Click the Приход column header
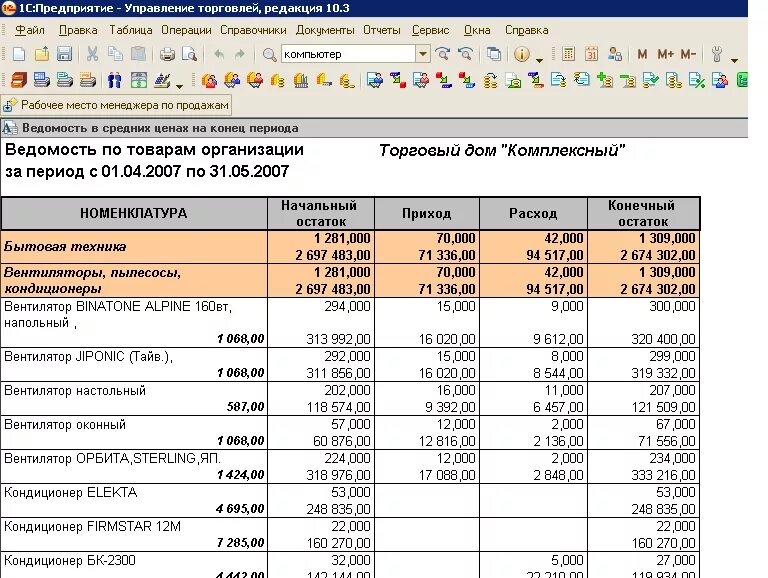The height and width of the screenshot is (578, 768). click(427, 213)
